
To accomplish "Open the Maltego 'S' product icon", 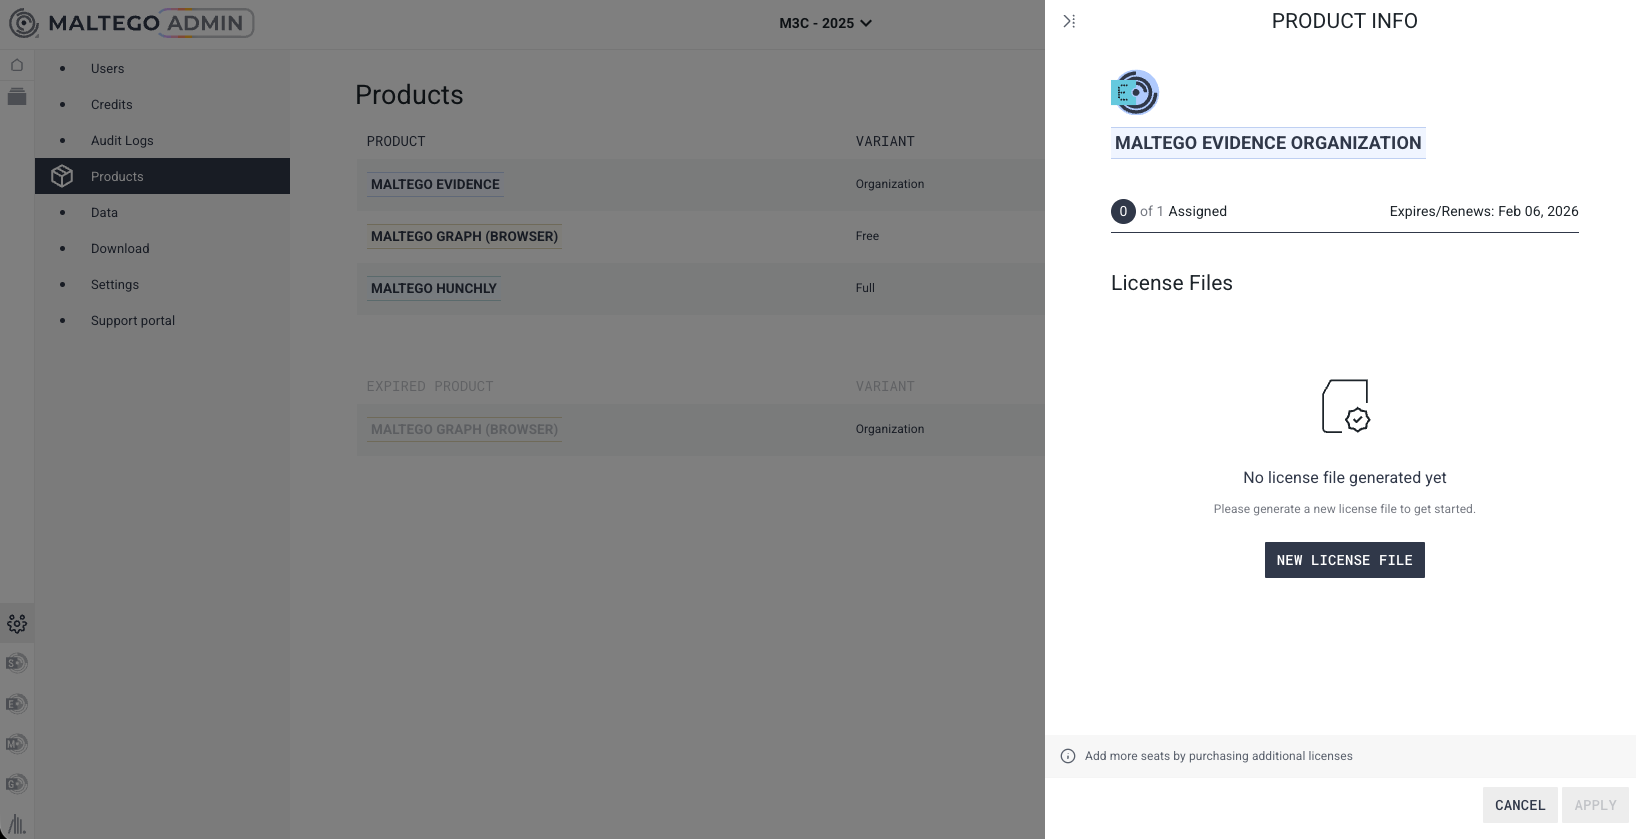I will (x=17, y=663).
